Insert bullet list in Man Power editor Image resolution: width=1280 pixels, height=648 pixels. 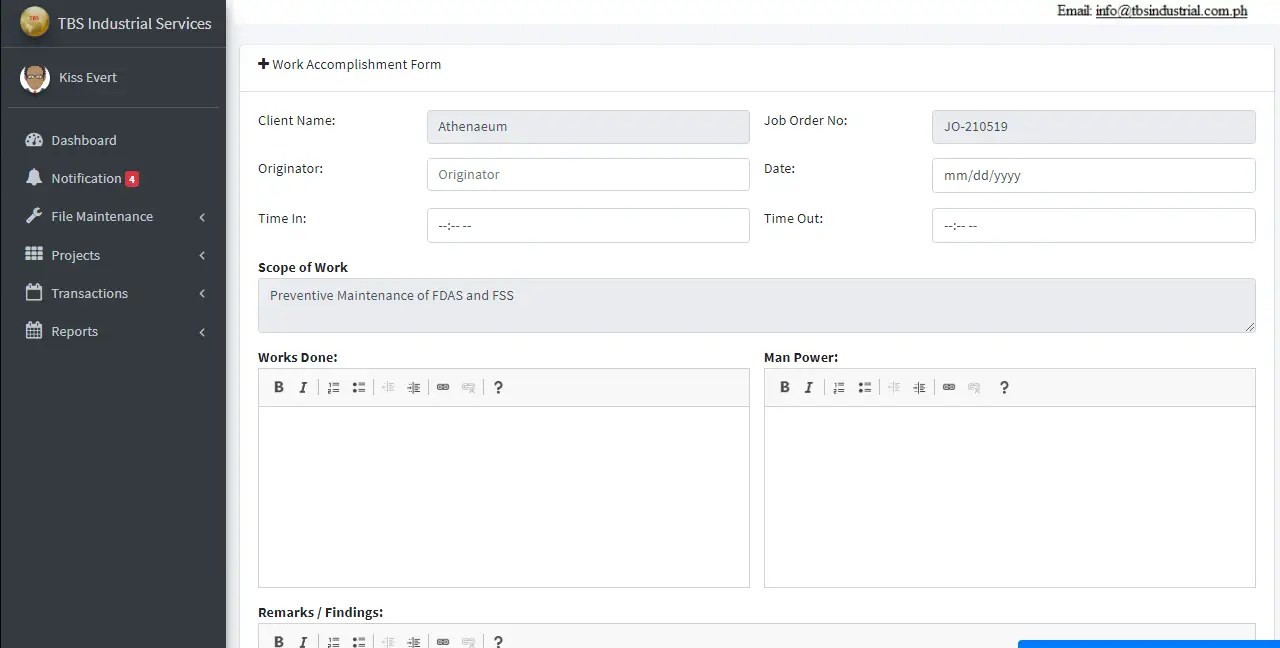864,387
